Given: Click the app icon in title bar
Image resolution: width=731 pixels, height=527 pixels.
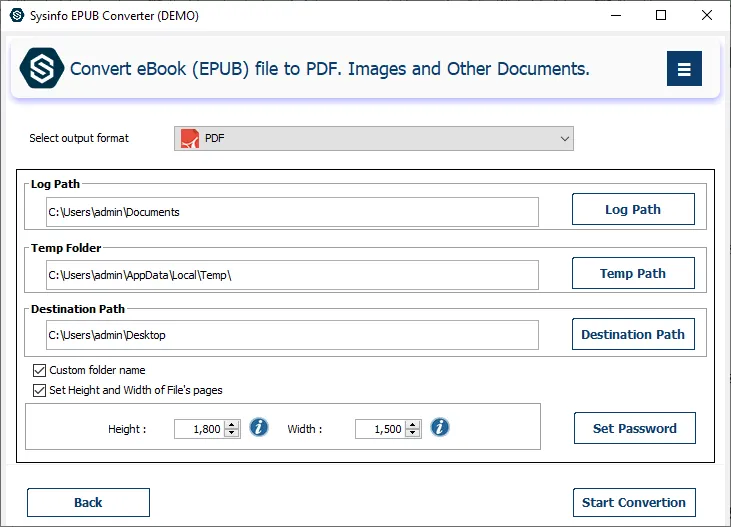Looking at the screenshot, I should coord(14,15).
